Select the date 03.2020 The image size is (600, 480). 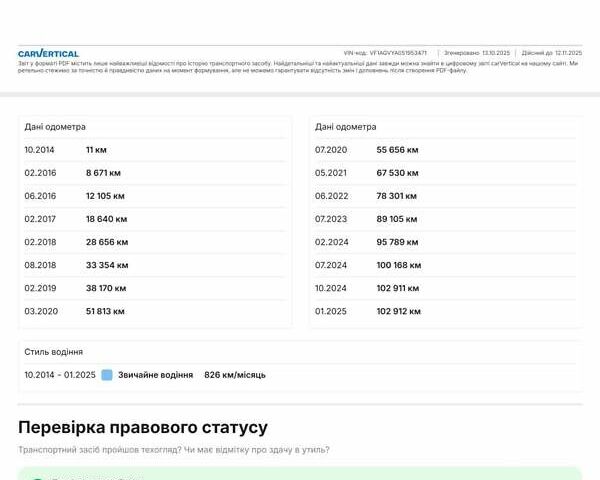point(41,311)
